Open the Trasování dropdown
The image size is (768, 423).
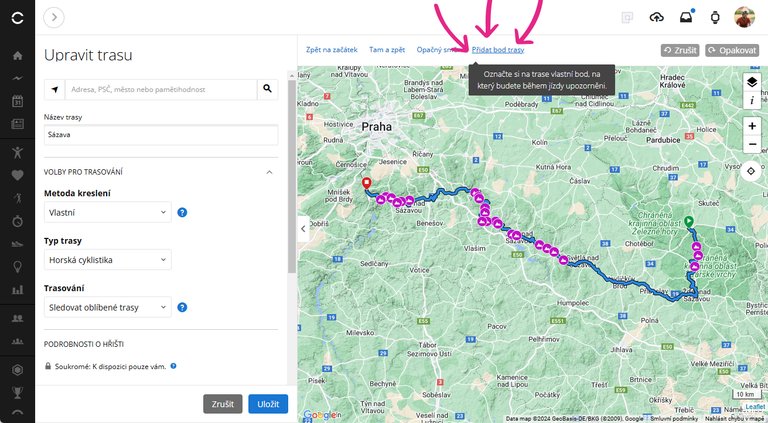109,307
